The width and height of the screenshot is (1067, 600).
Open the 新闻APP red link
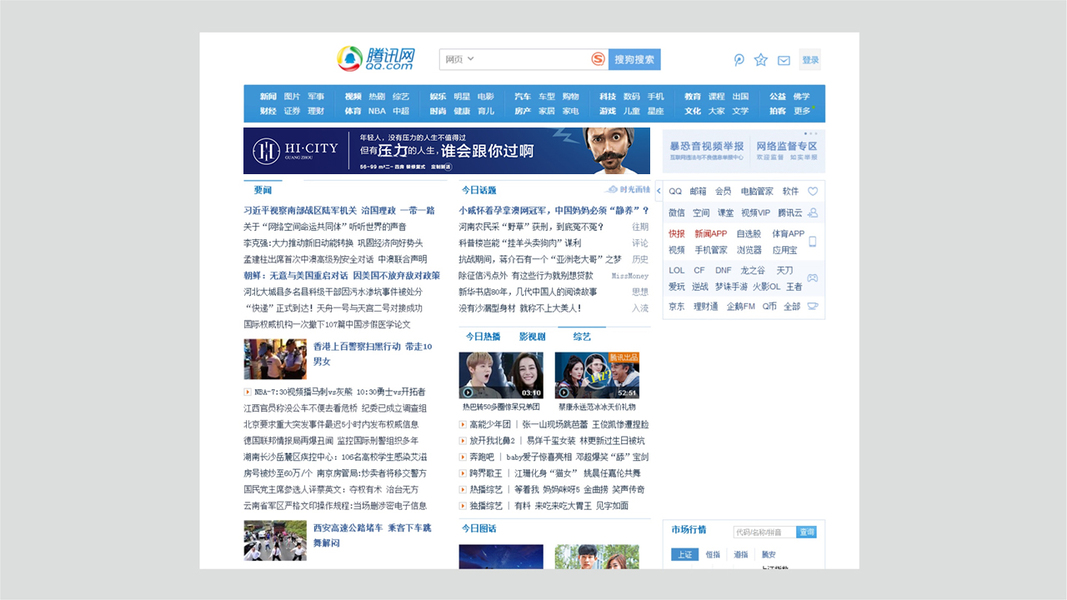pos(710,233)
